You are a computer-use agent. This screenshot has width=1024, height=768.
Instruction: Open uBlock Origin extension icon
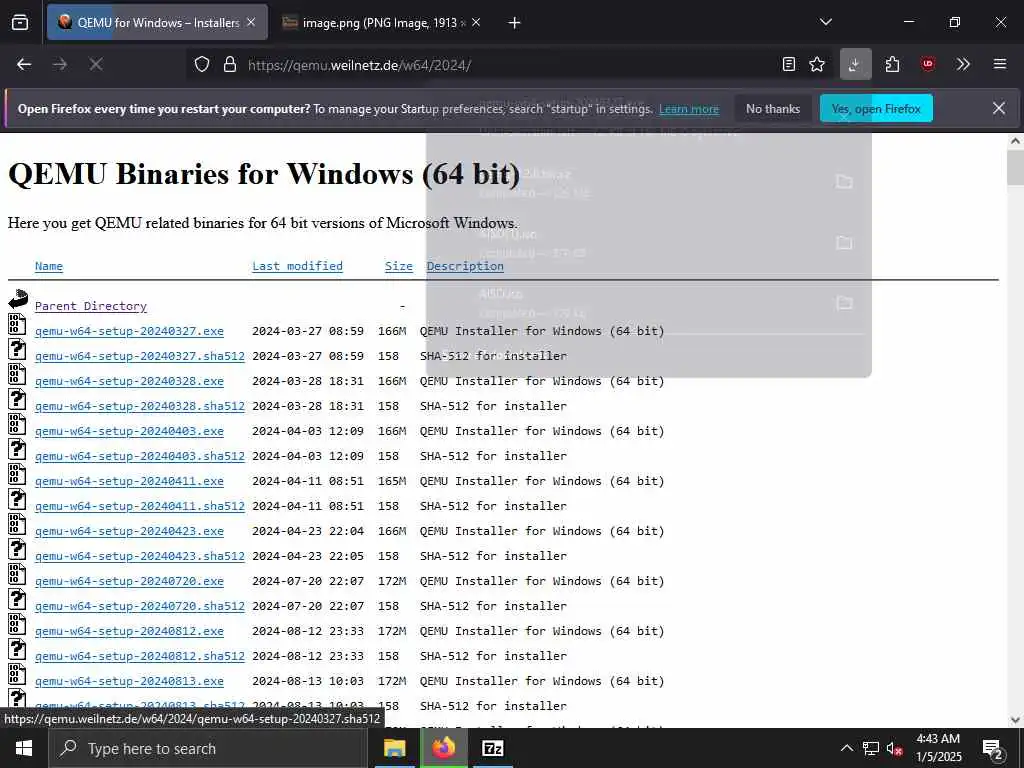[x=928, y=64]
